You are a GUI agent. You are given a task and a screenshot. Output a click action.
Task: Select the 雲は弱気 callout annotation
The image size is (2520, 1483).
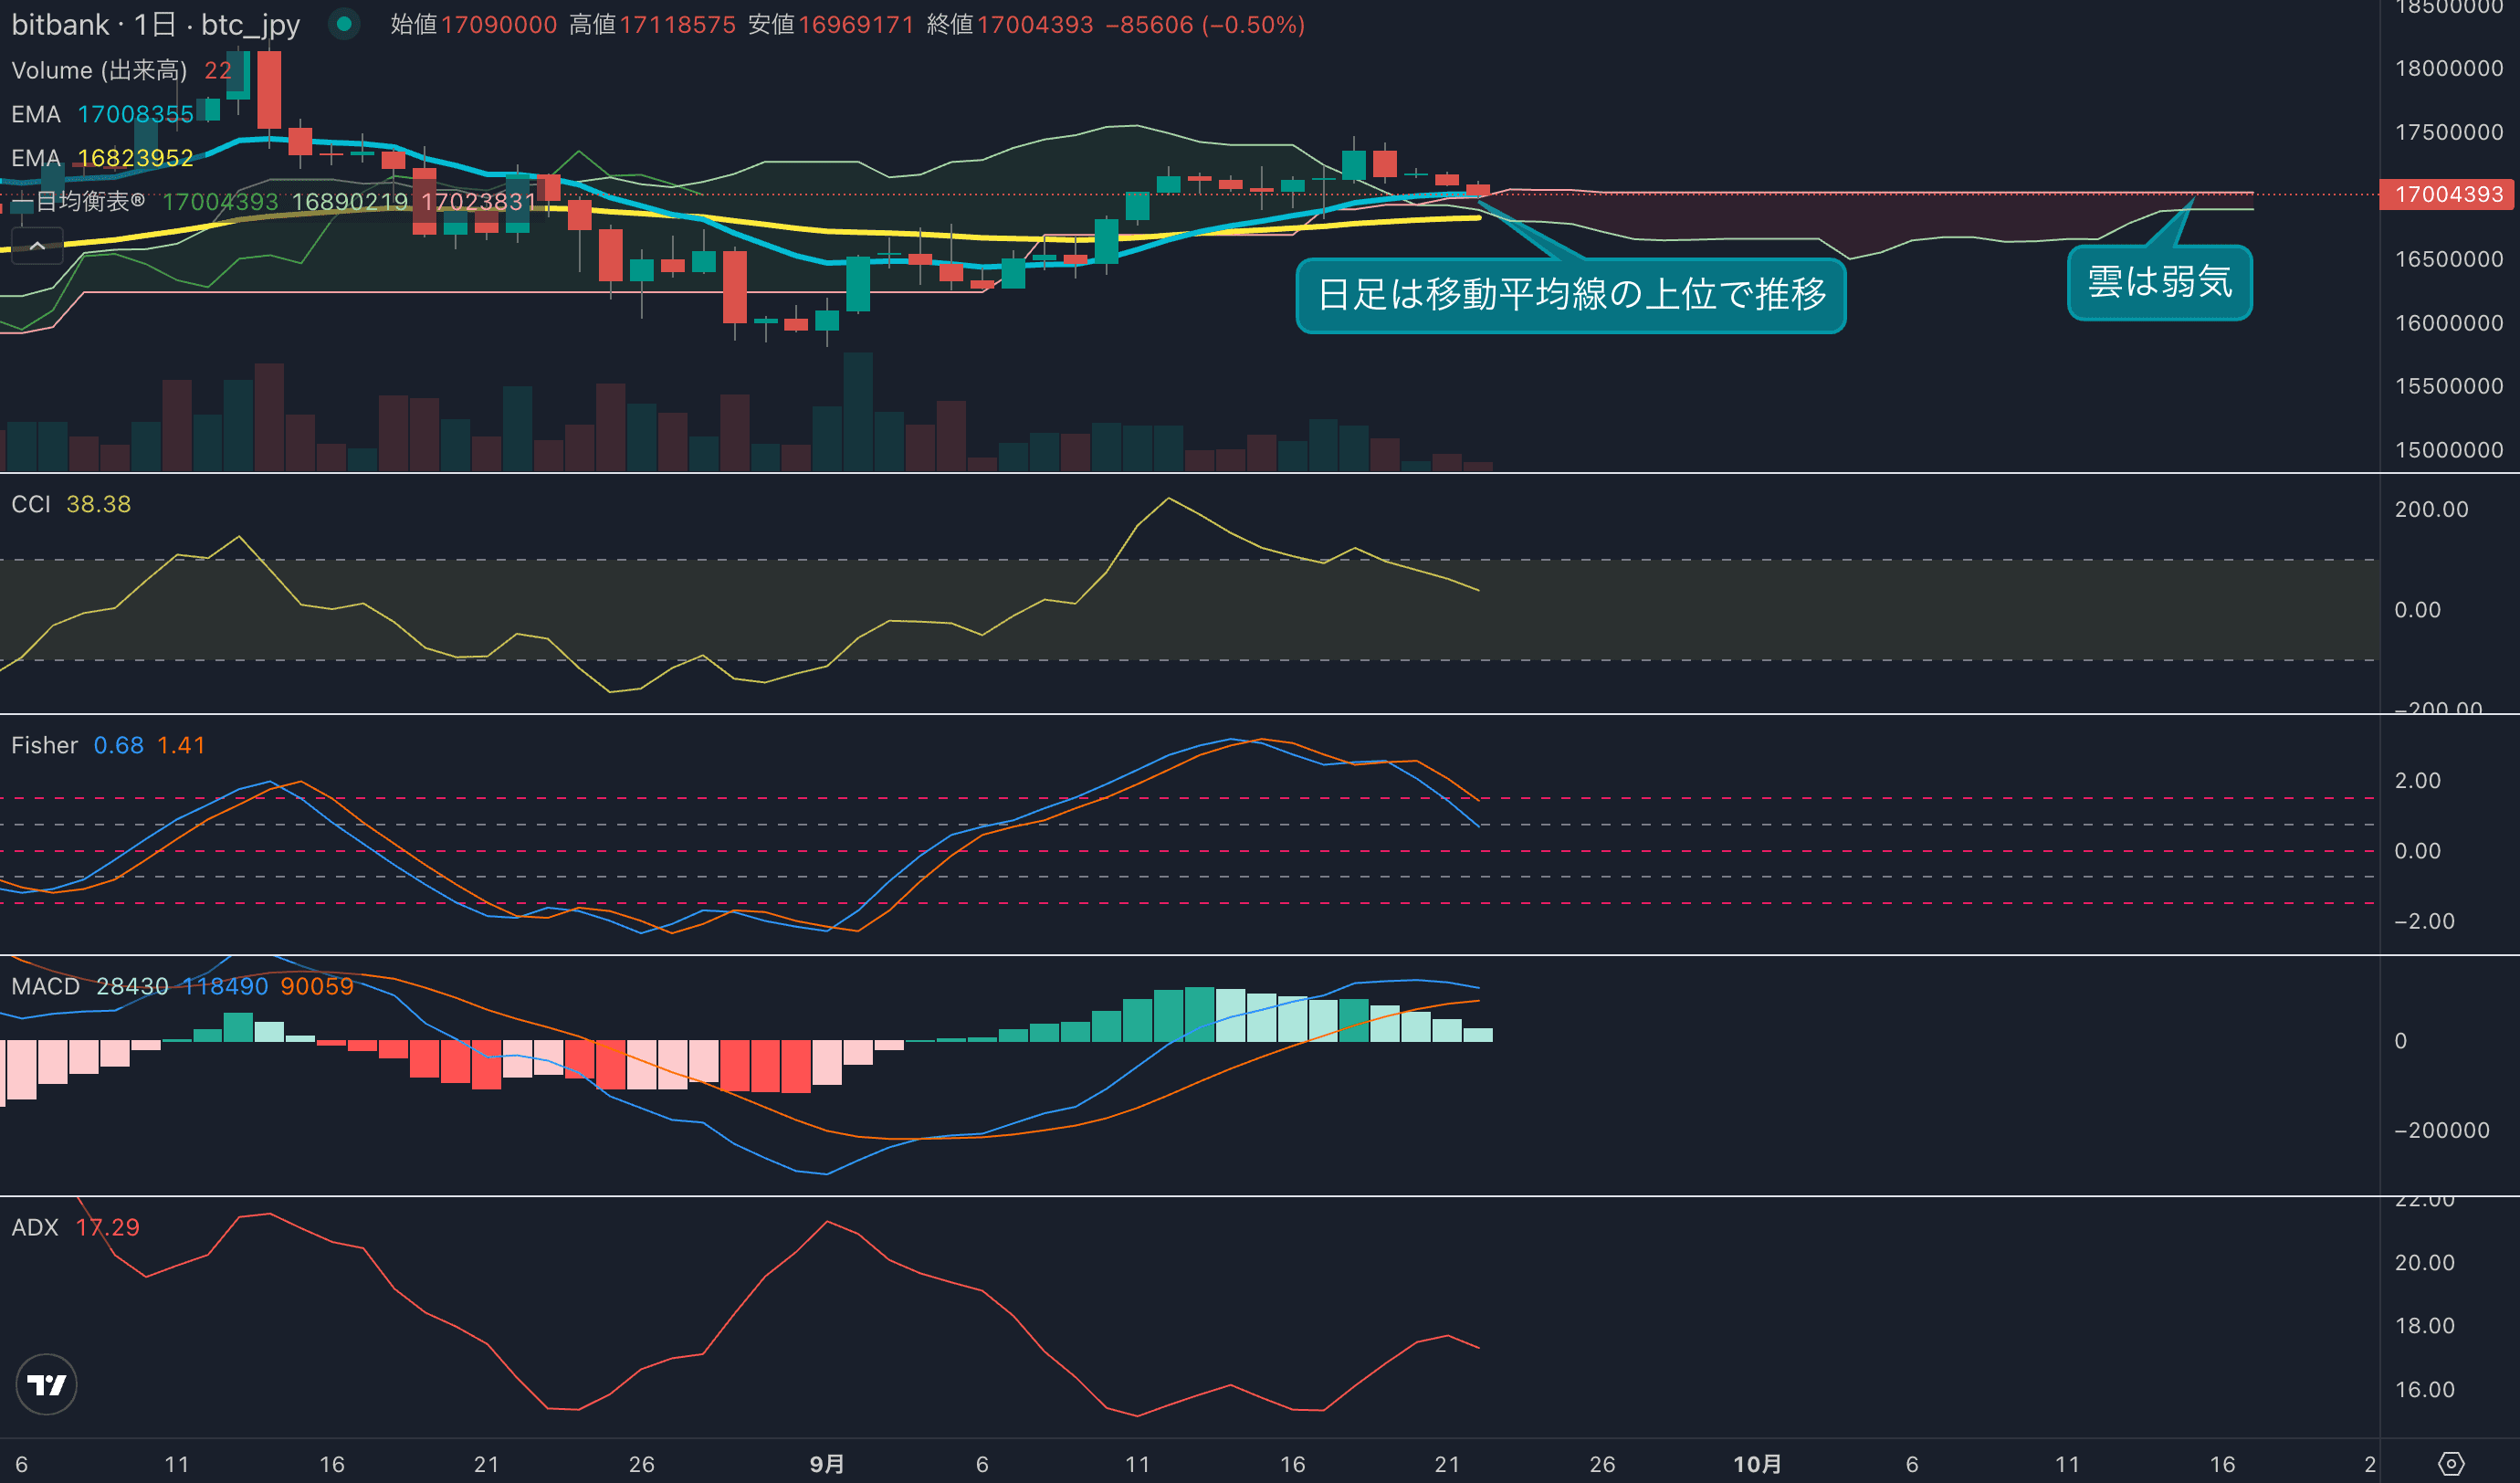point(2159,283)
